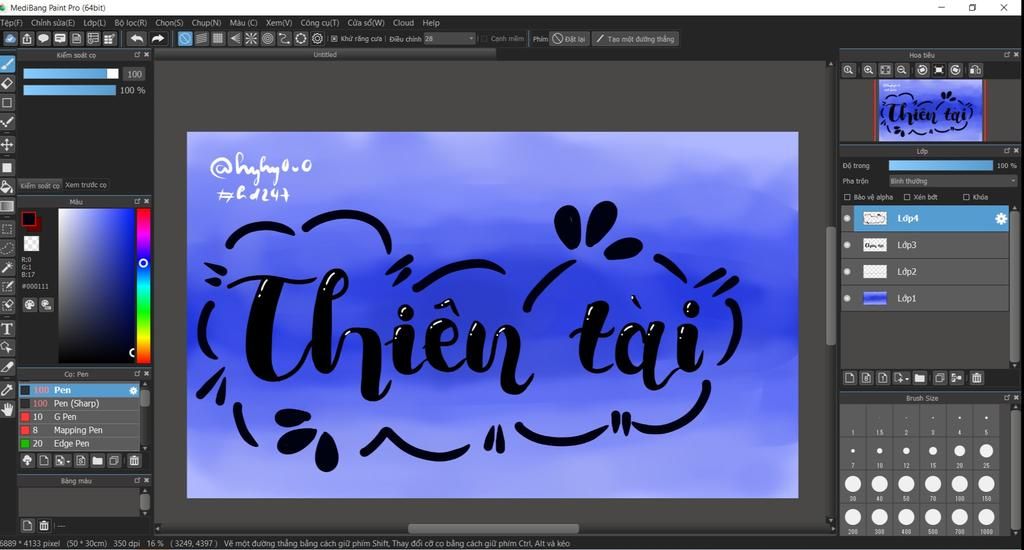Add new layer in Layer panel
This screenshot has height=550, width=1024.
850,378
